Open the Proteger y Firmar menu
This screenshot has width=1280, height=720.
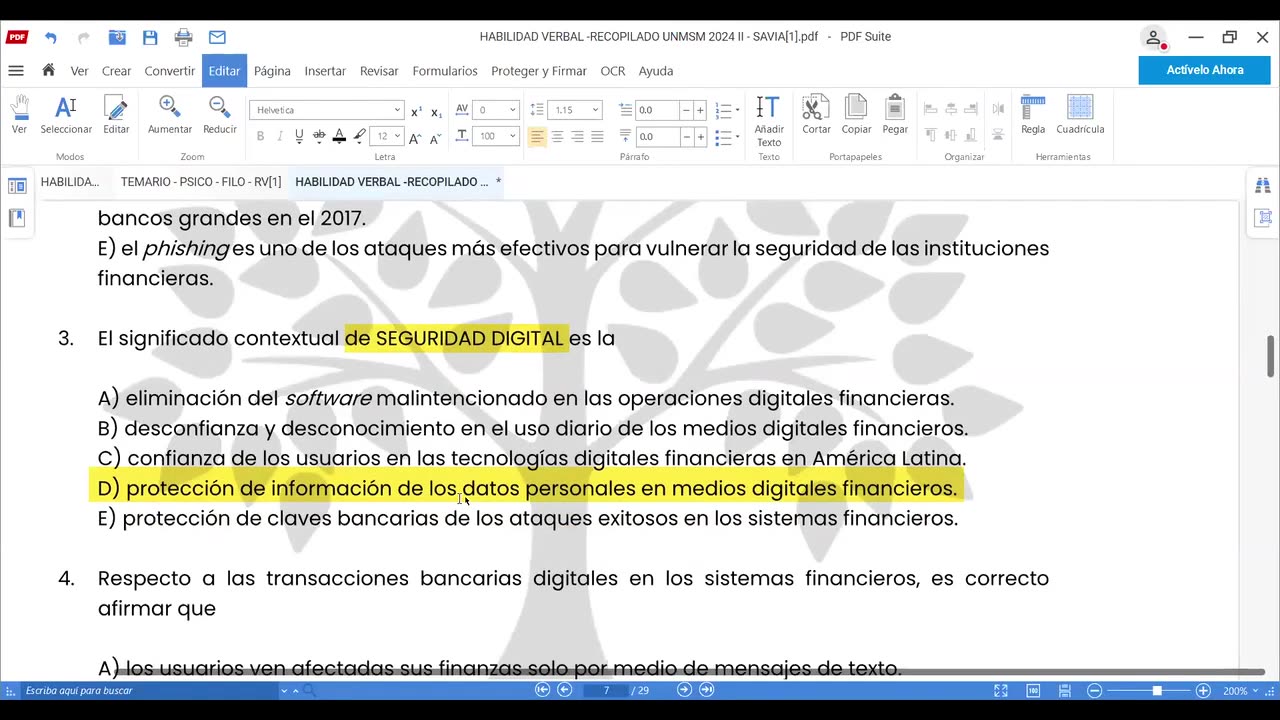[x=539, y=71]
